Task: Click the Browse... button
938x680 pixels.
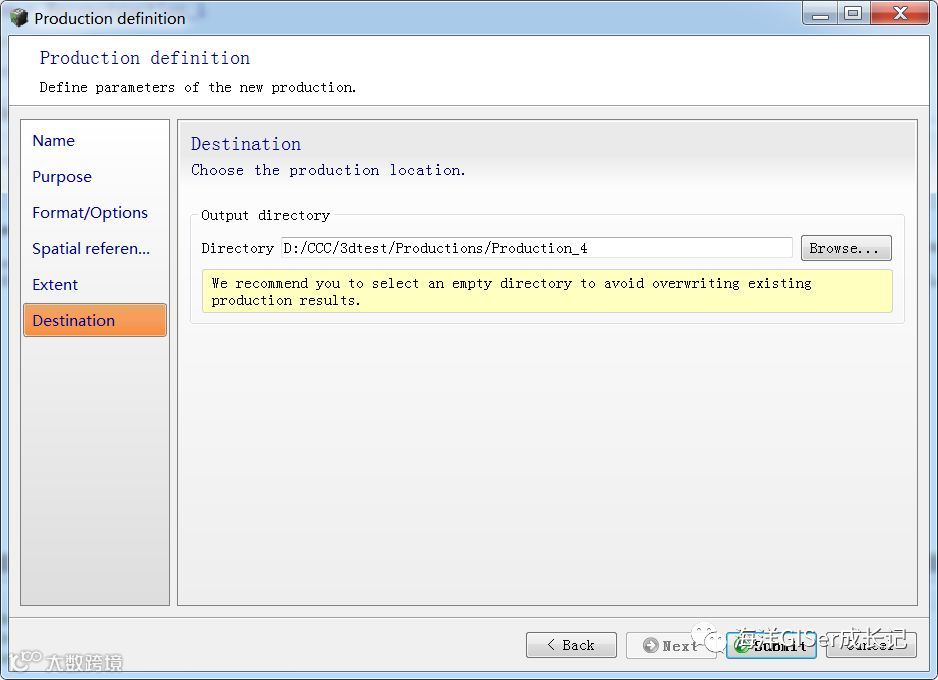Action: click(x=846, y=248)
